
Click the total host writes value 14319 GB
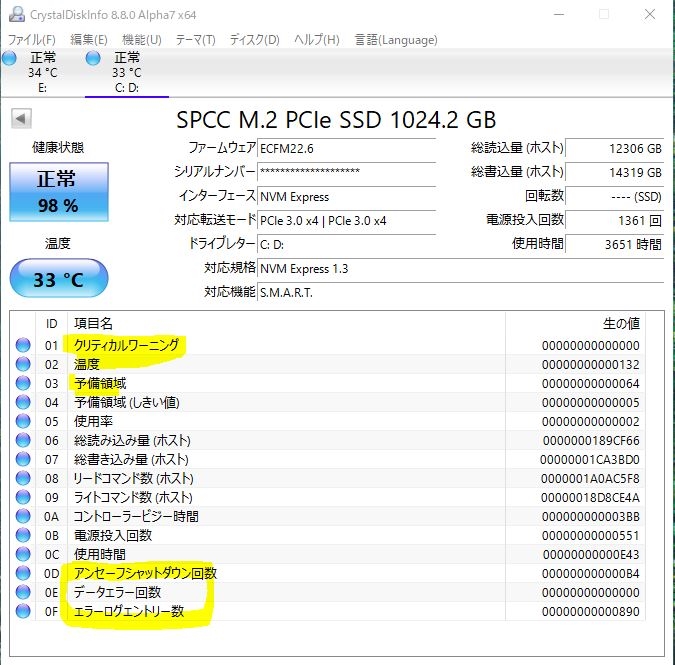(614, 172)
